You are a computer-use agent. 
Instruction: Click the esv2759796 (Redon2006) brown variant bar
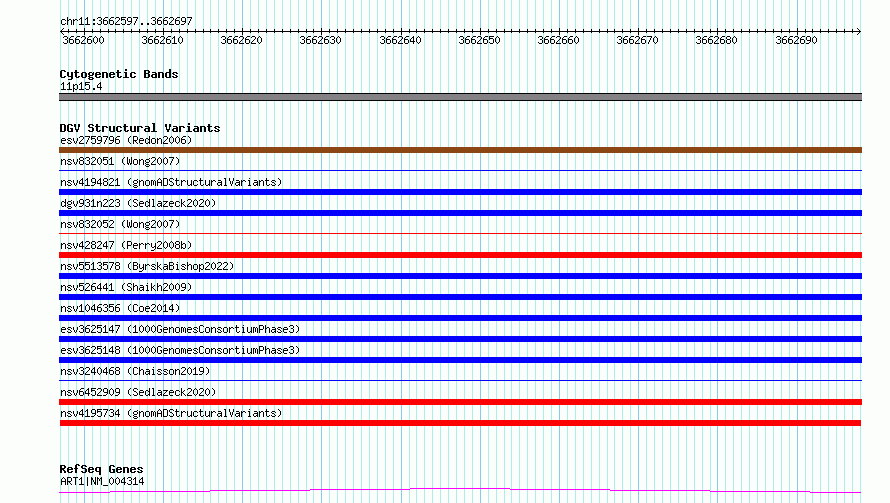click(460, 150)
